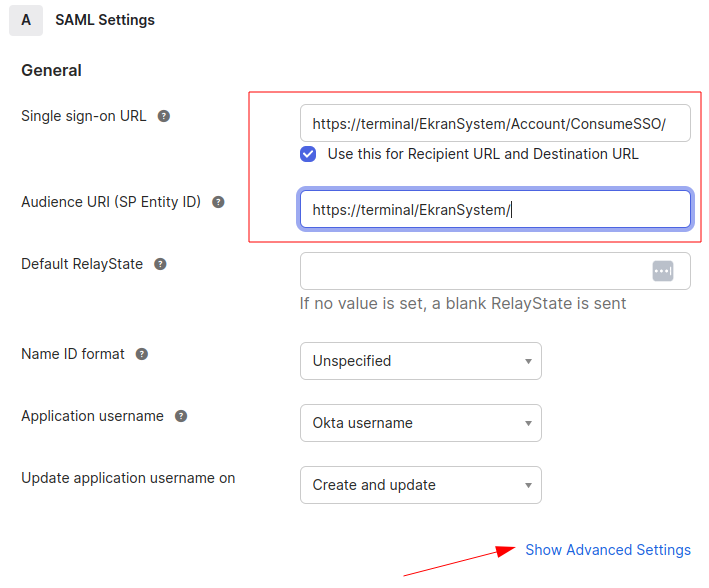Open help tooltip for Default RelayState
Viewport: 709px width, 588px height.
(x=160, y=265)
